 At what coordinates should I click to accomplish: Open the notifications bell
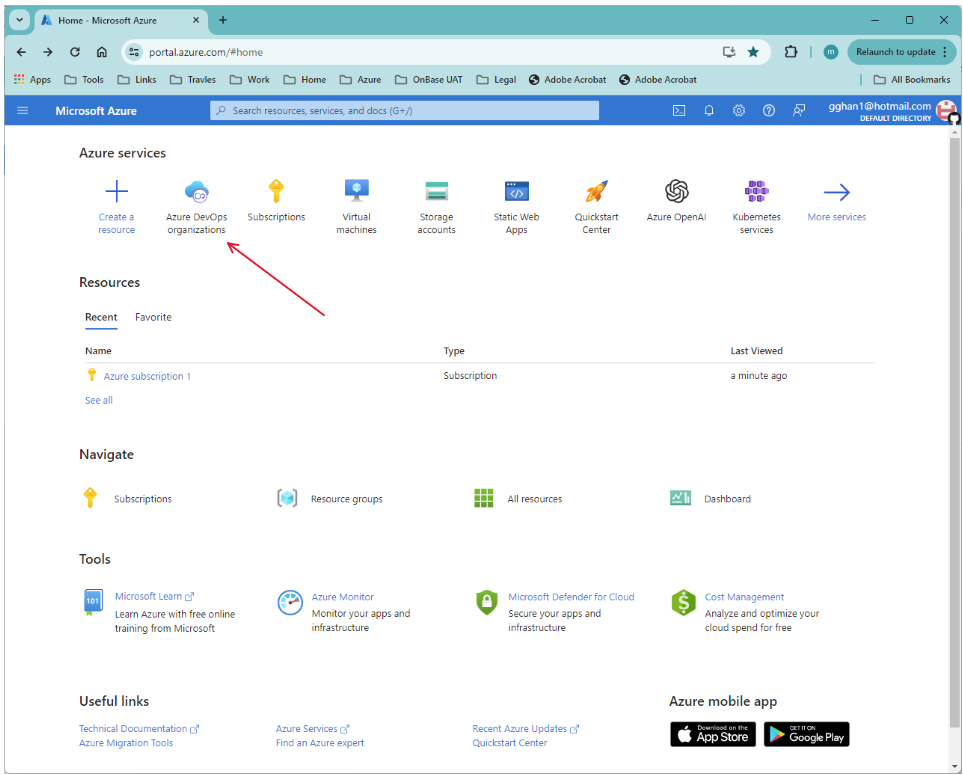coord(709,110)
